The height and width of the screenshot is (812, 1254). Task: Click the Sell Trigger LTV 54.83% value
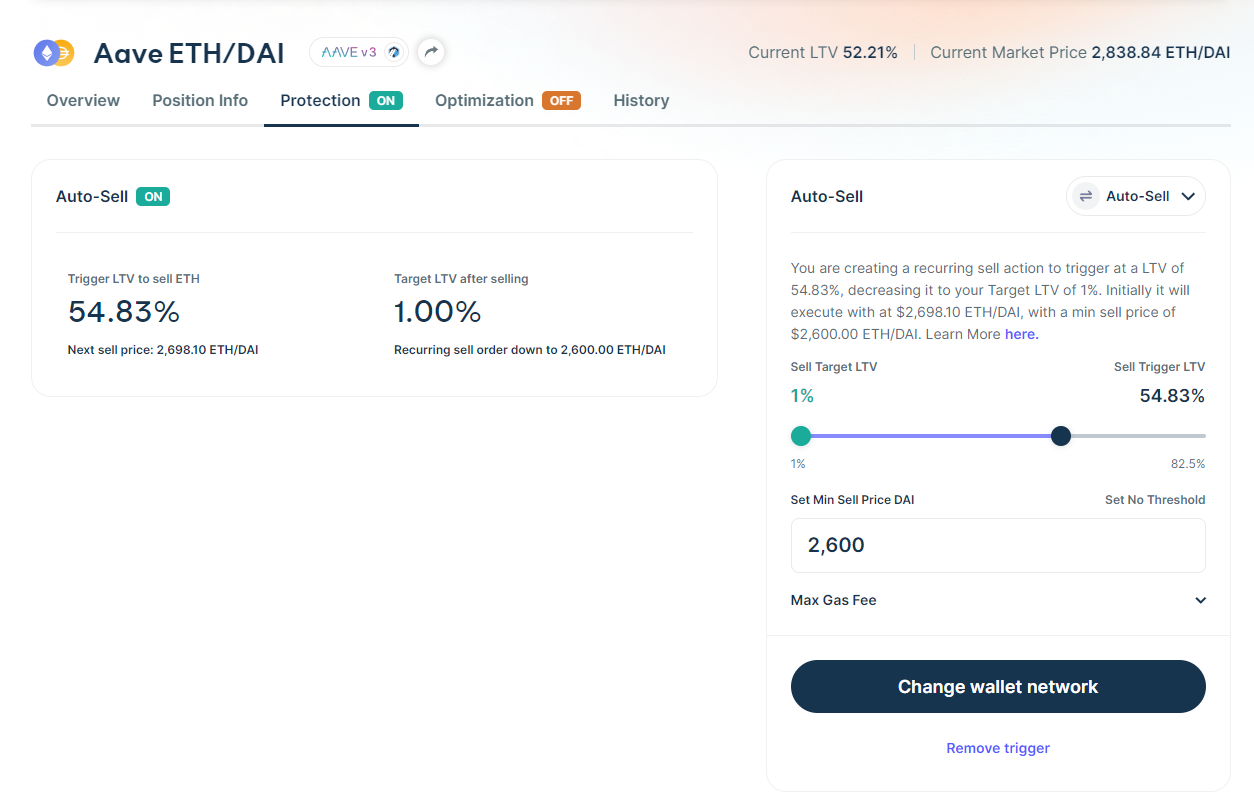1172,396
